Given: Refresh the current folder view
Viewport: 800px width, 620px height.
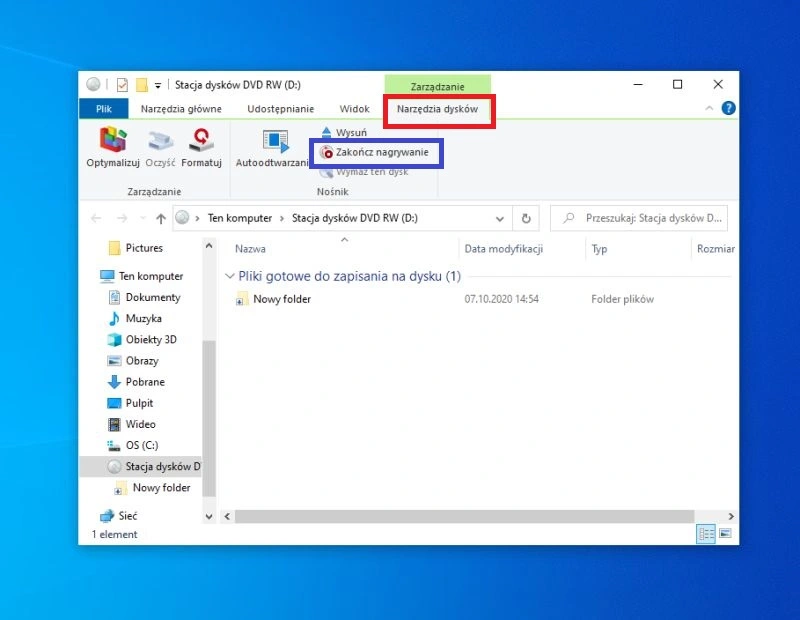Looking at the screenshot, I should click(526, 218).
